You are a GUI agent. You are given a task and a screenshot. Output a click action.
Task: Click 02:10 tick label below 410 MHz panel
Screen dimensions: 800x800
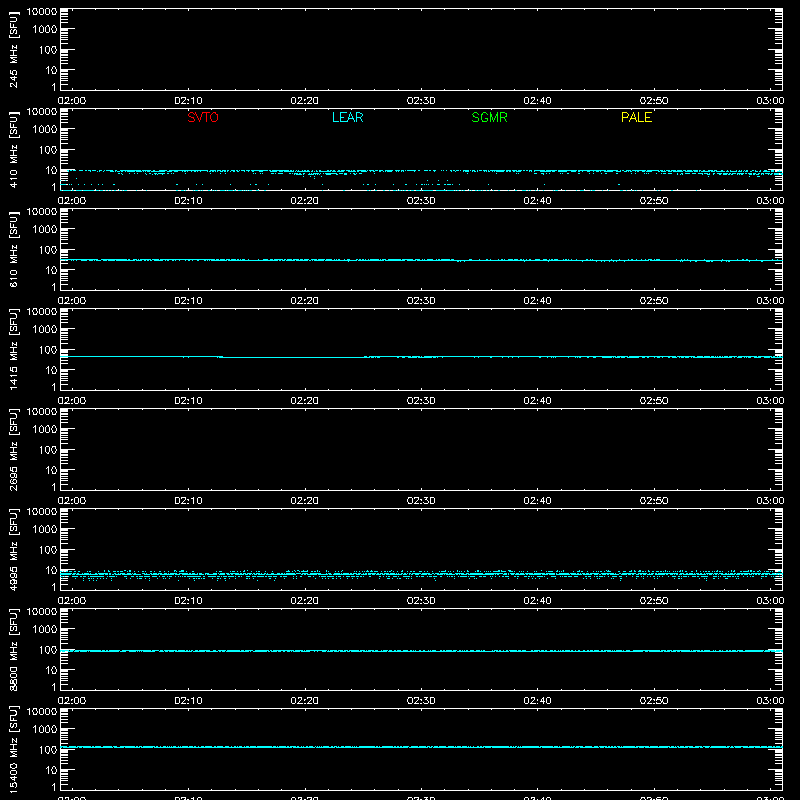pos(188,201)
